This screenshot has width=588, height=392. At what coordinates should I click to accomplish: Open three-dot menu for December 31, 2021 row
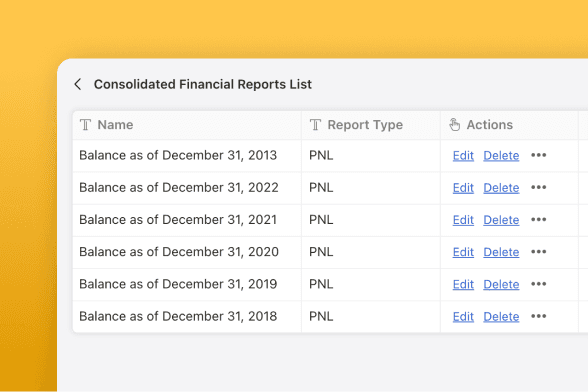[538, 220]
